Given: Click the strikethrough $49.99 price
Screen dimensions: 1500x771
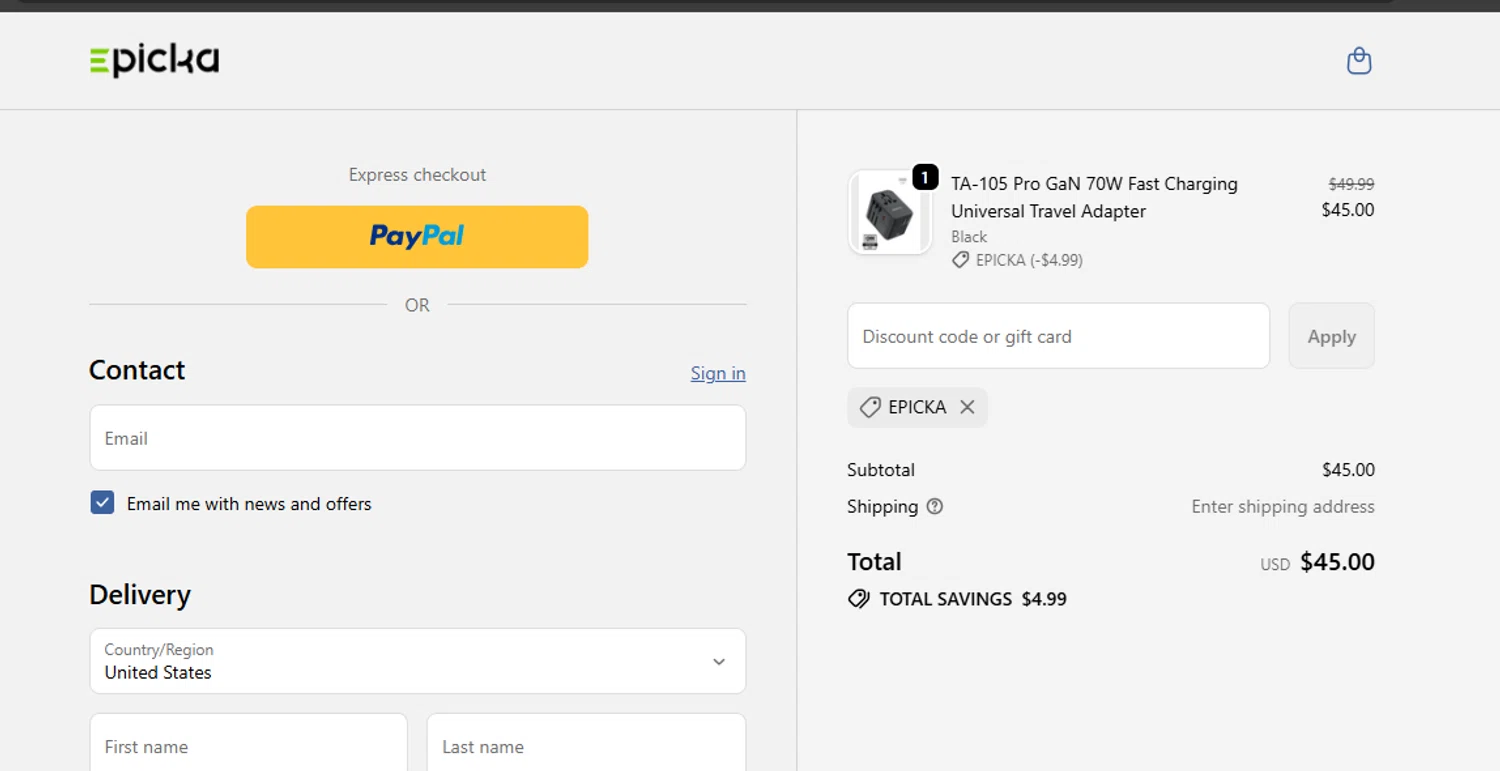Looking at the screenshot, I should [1351, 184].
